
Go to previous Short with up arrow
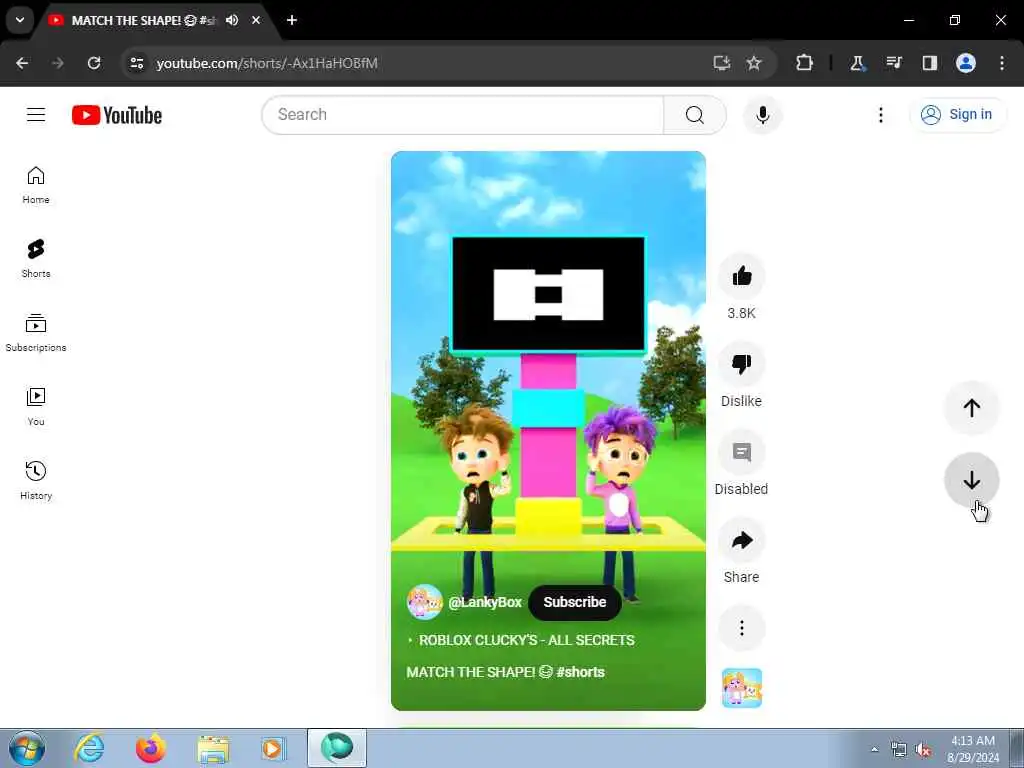pos(971,408)
